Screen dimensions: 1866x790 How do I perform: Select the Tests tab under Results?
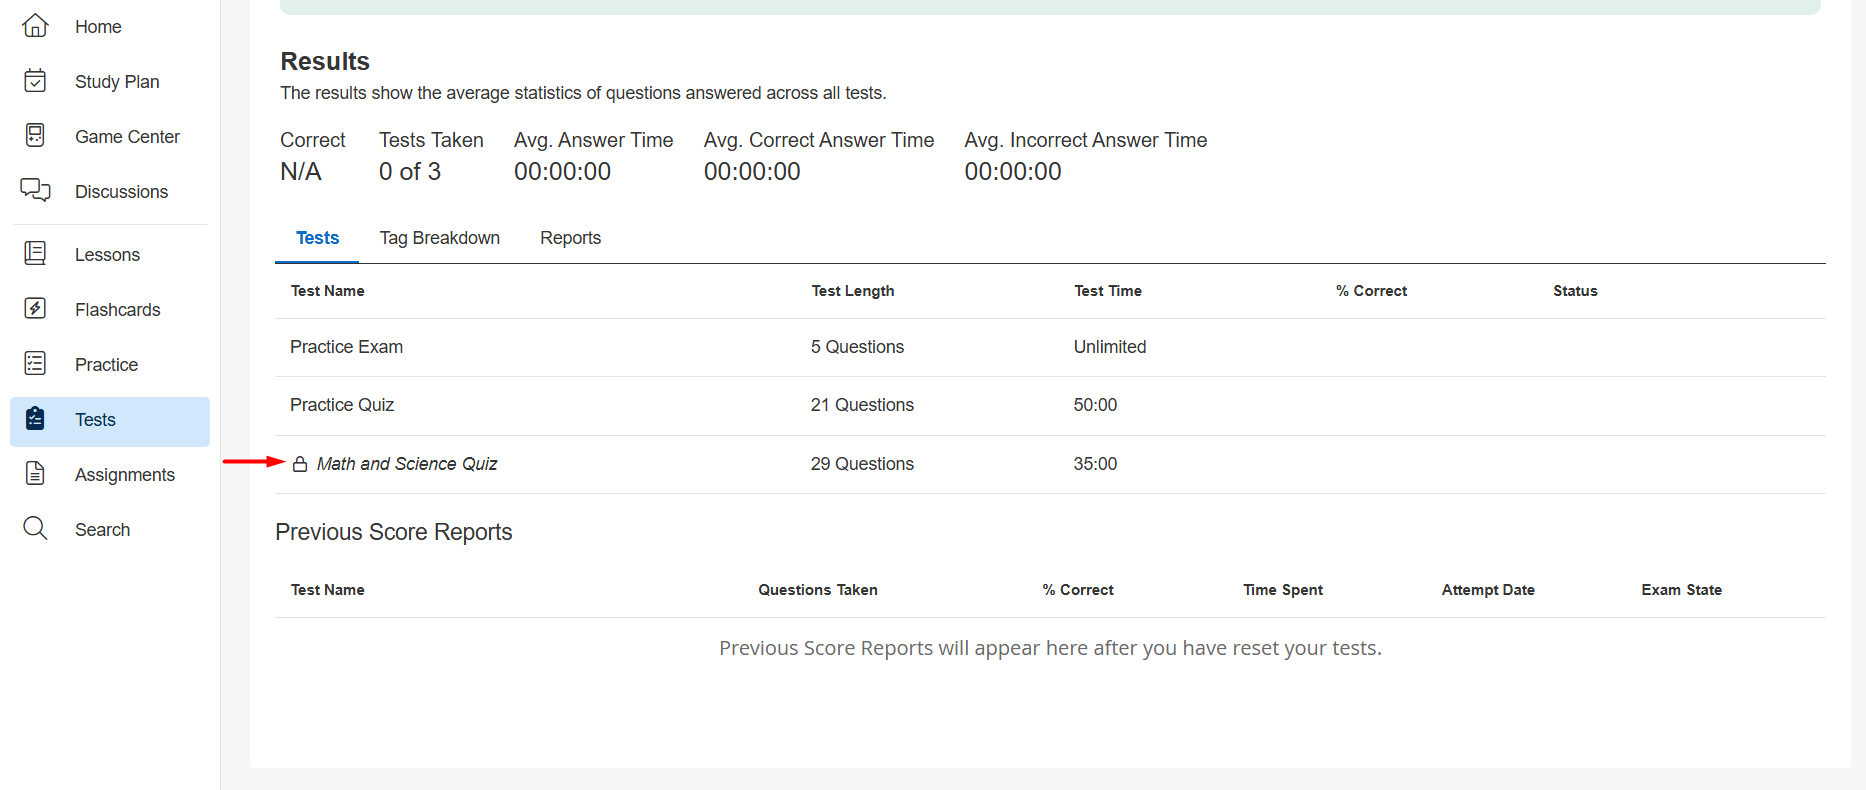click(317, 238)
